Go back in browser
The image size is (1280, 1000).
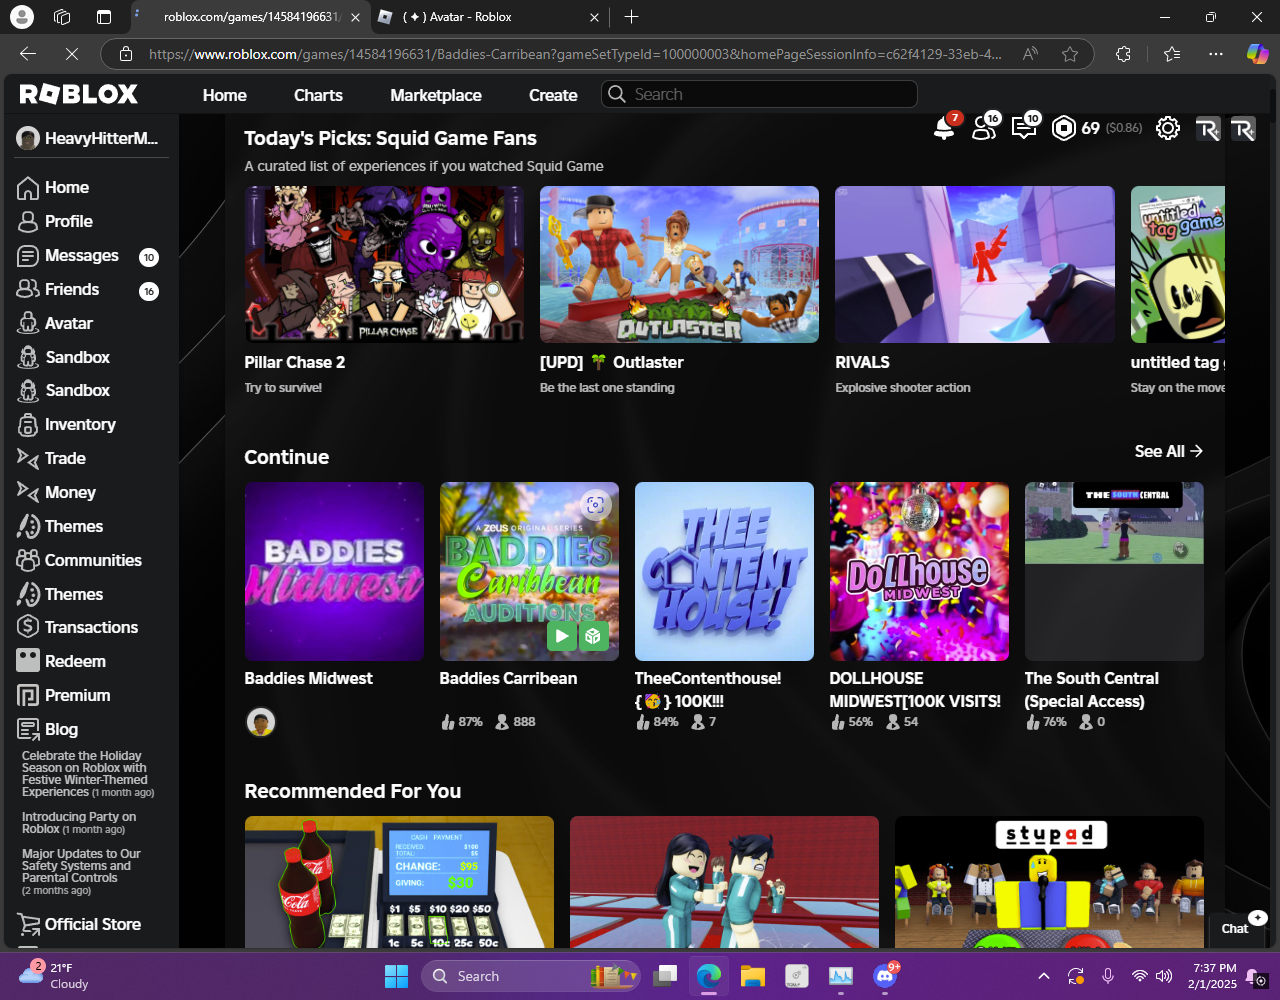pyautogui.click(x=28, y=54)
